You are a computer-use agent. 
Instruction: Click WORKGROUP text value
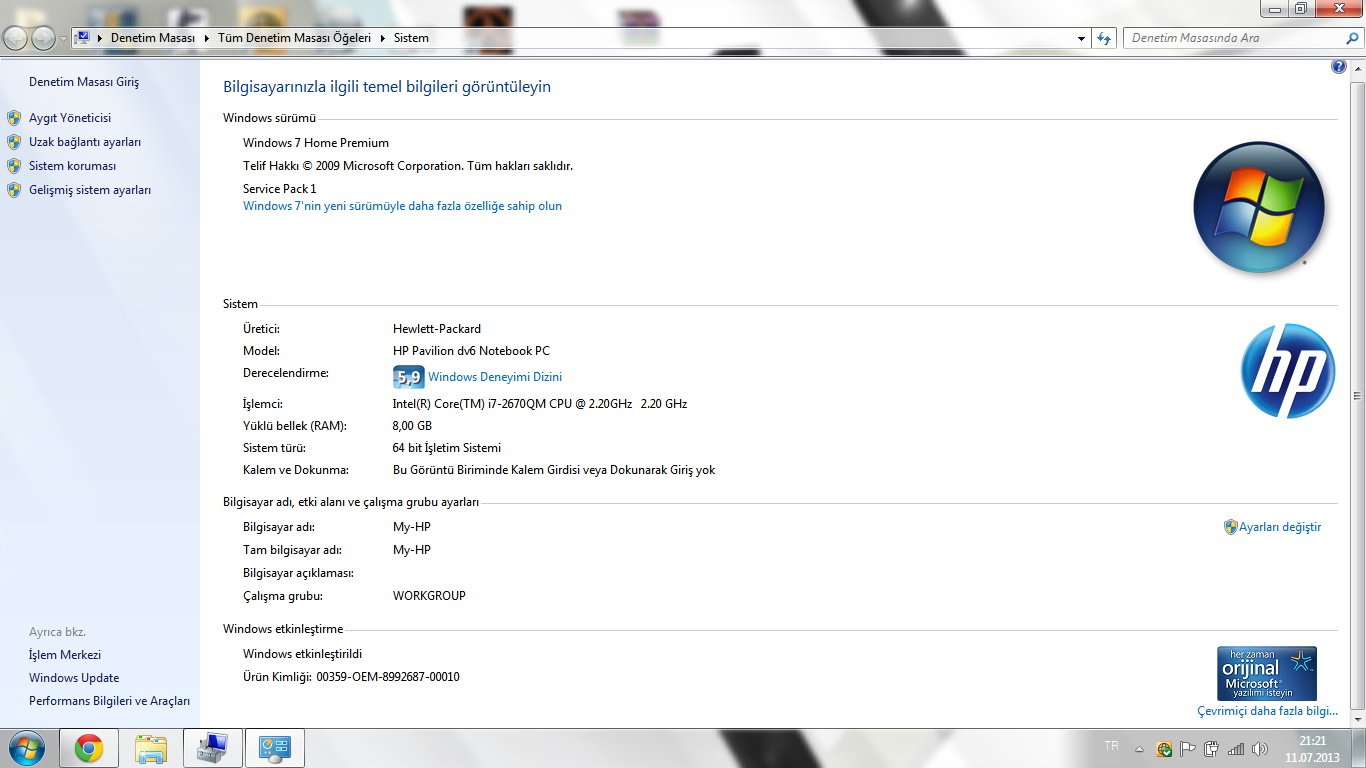point(429,596)
